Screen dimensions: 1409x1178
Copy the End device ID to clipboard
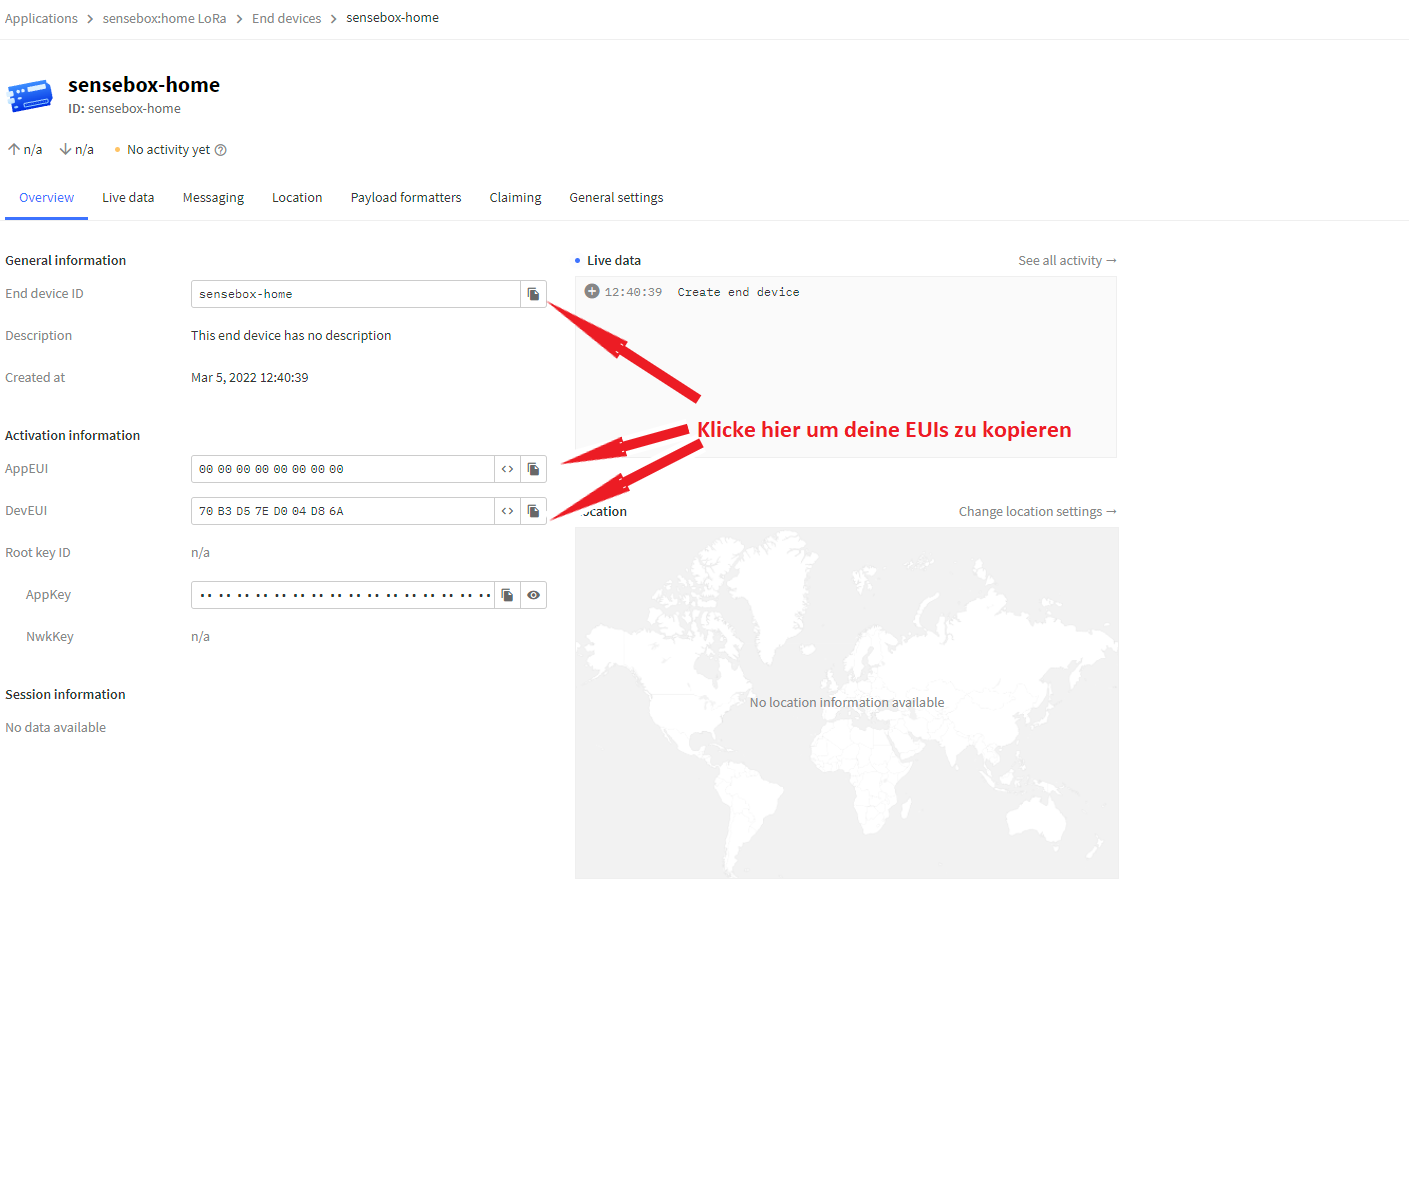(x=533, y=294)
